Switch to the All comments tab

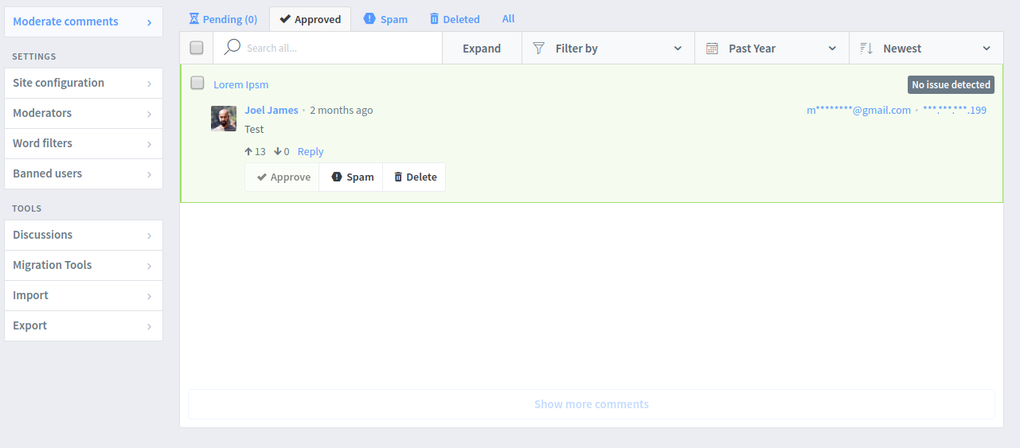pos(508,19)
